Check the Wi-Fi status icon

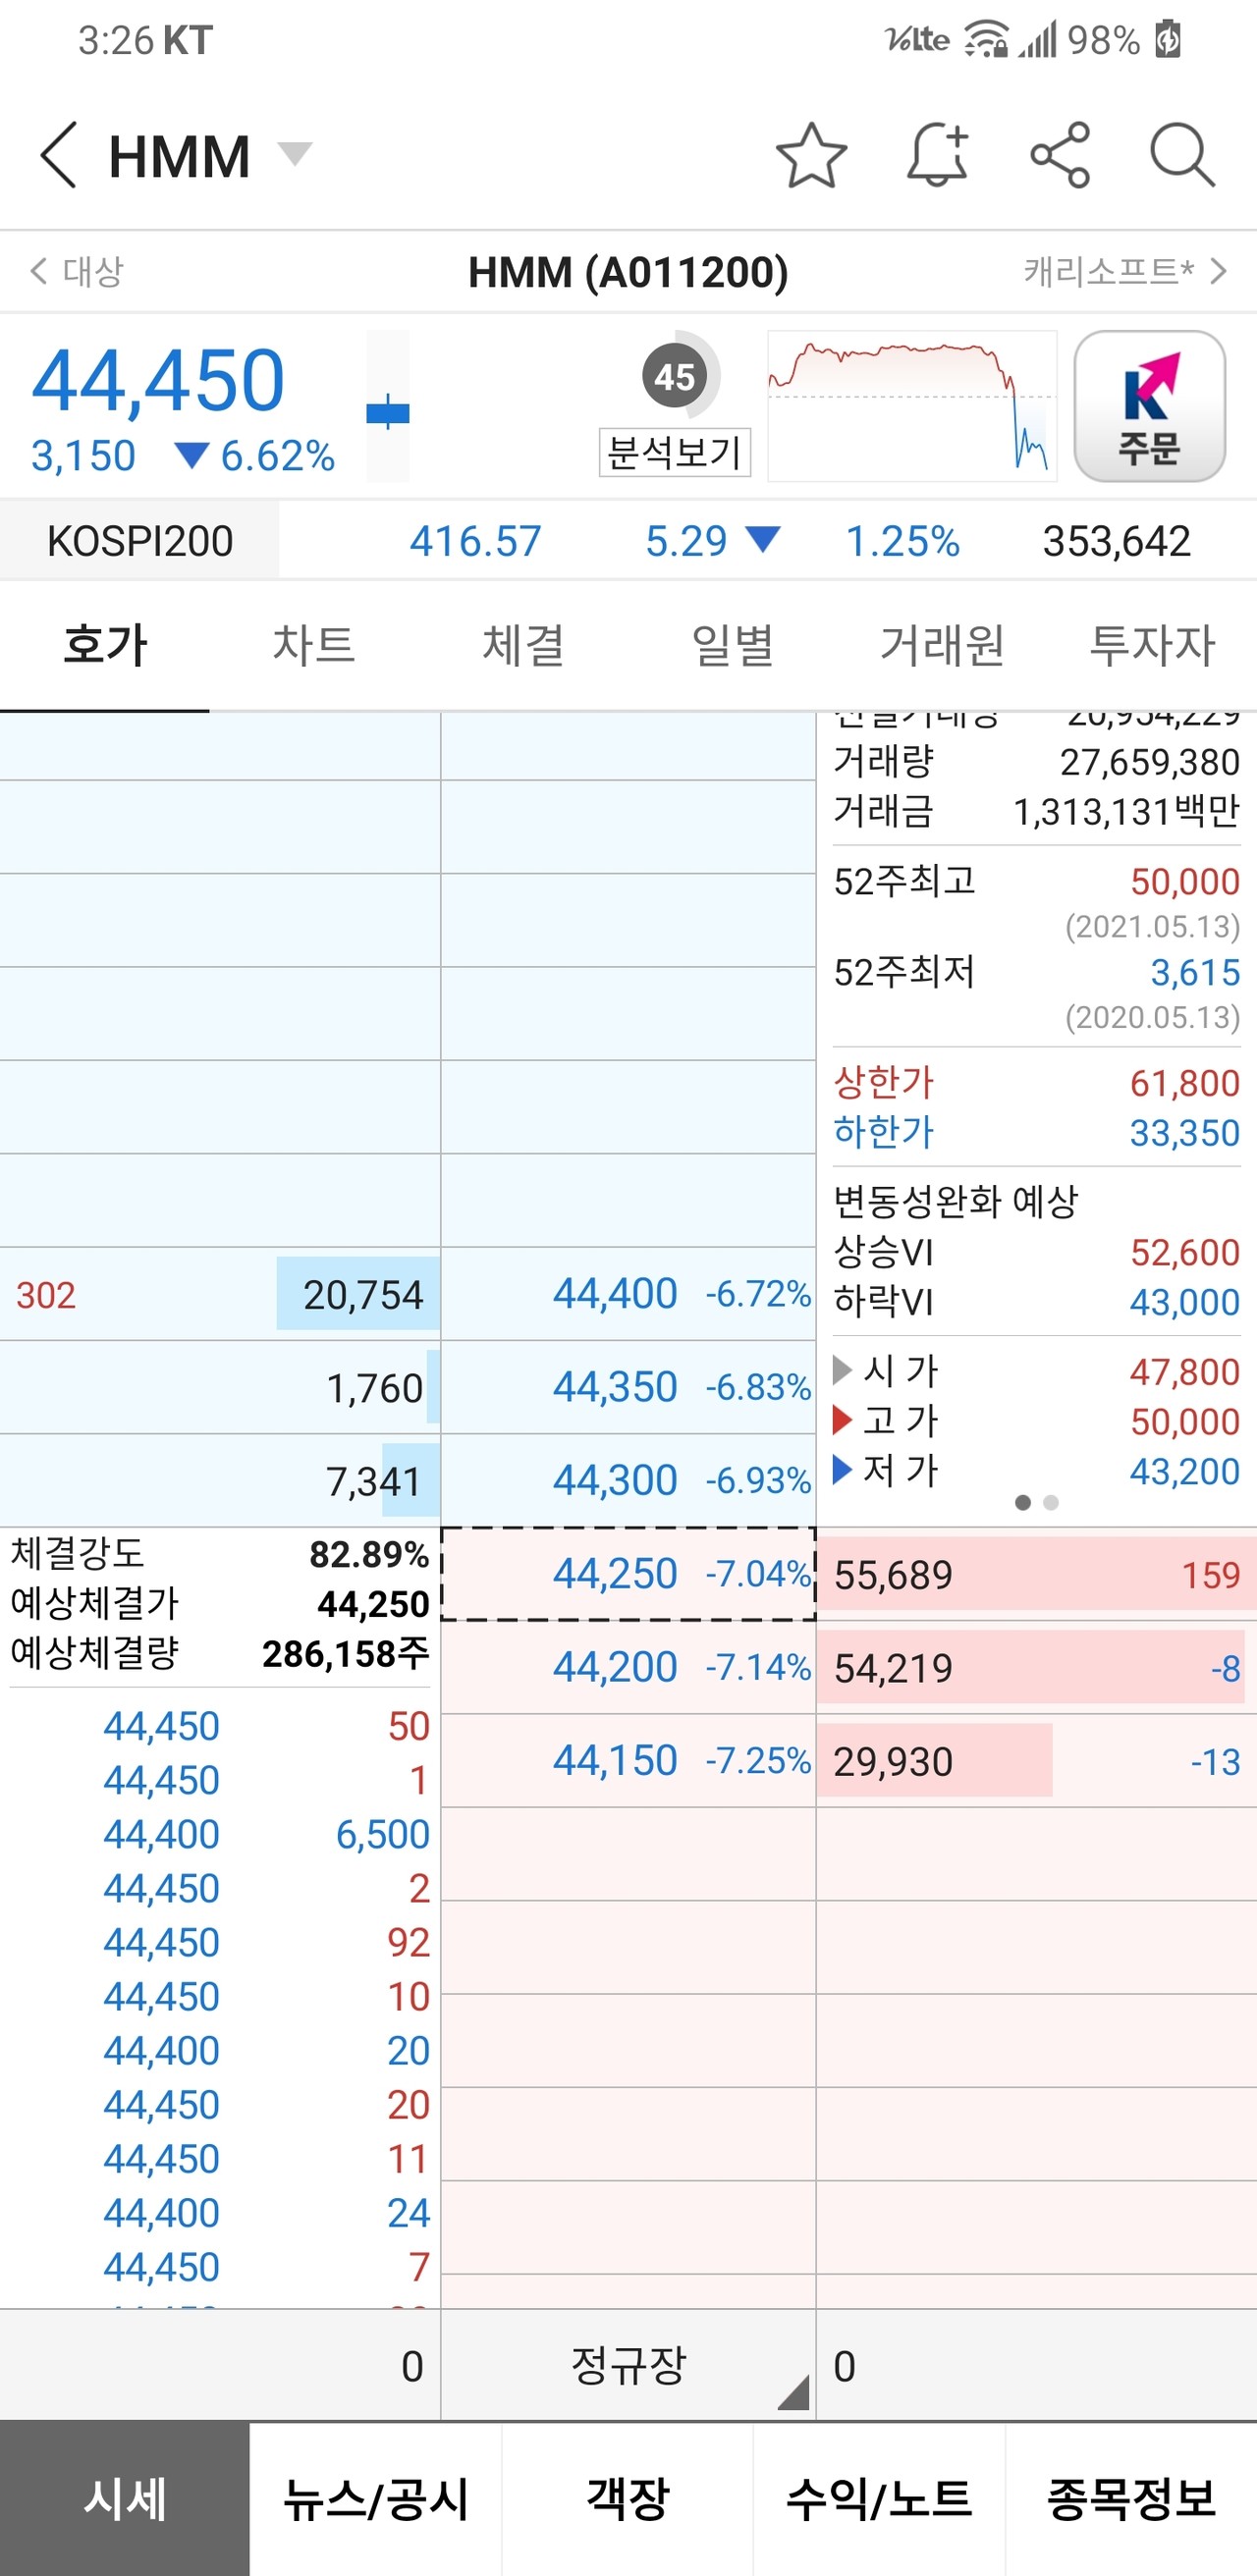pyautogui.click(x=986, y=40)
